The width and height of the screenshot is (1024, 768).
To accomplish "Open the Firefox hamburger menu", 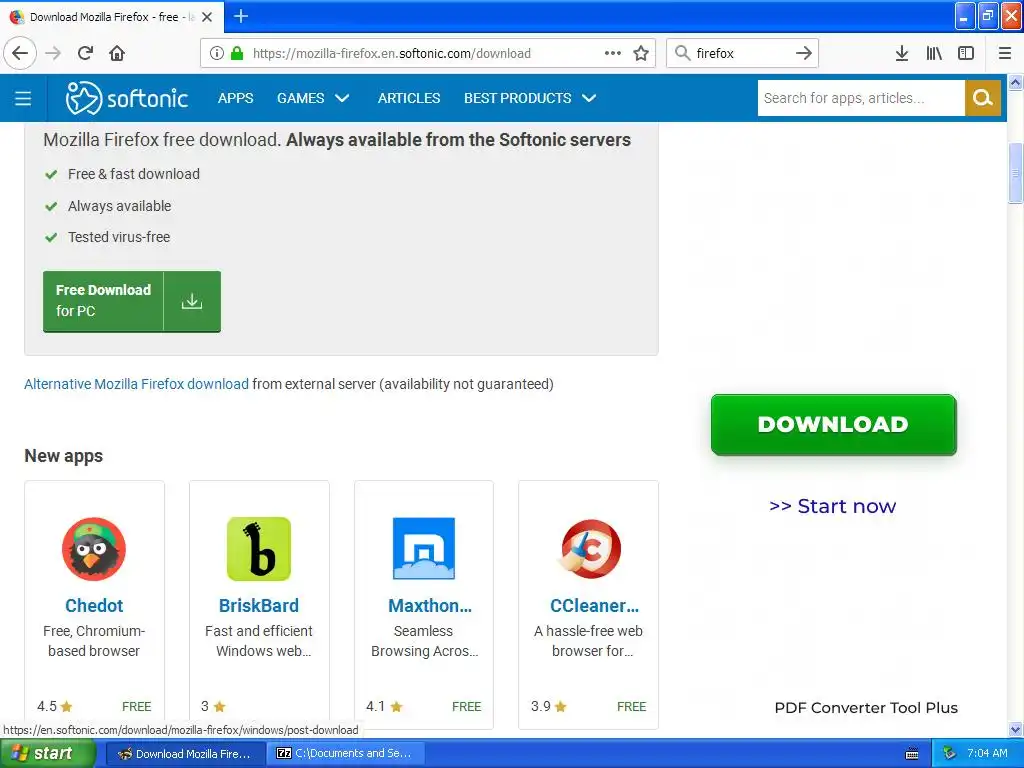I will [1005, 54].
